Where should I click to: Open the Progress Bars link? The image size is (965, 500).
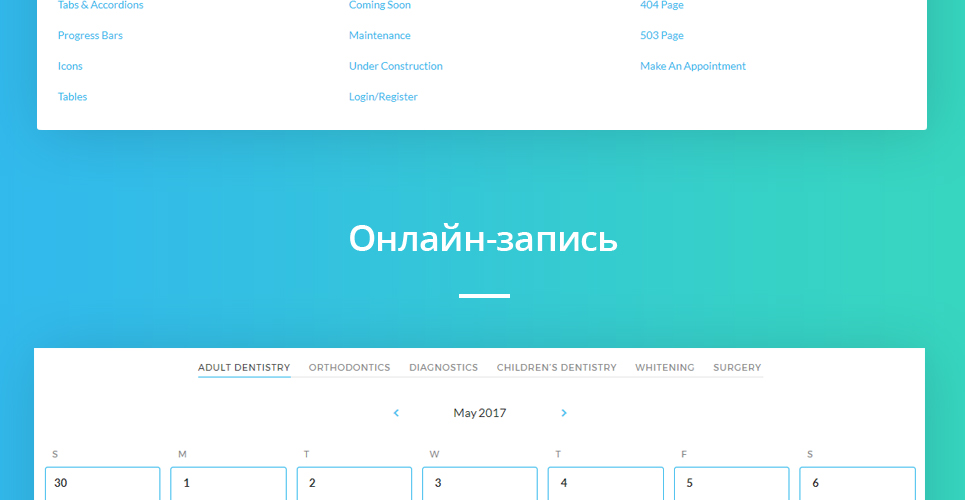click(x=90, y=36)
